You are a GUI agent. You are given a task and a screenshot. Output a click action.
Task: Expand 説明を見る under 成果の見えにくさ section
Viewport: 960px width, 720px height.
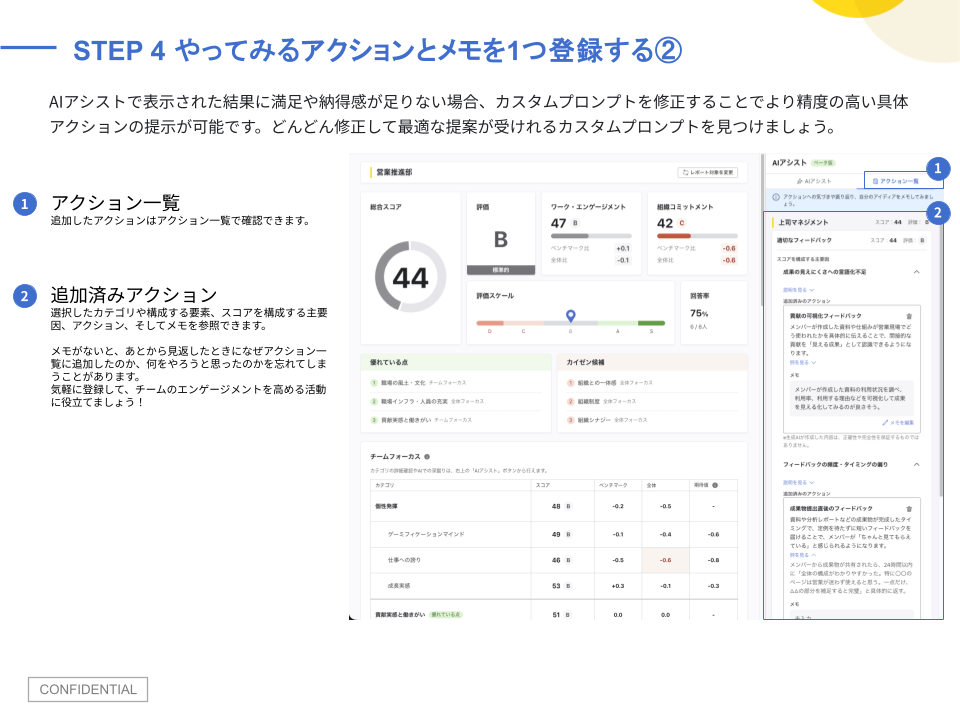(x=798, y=290)
